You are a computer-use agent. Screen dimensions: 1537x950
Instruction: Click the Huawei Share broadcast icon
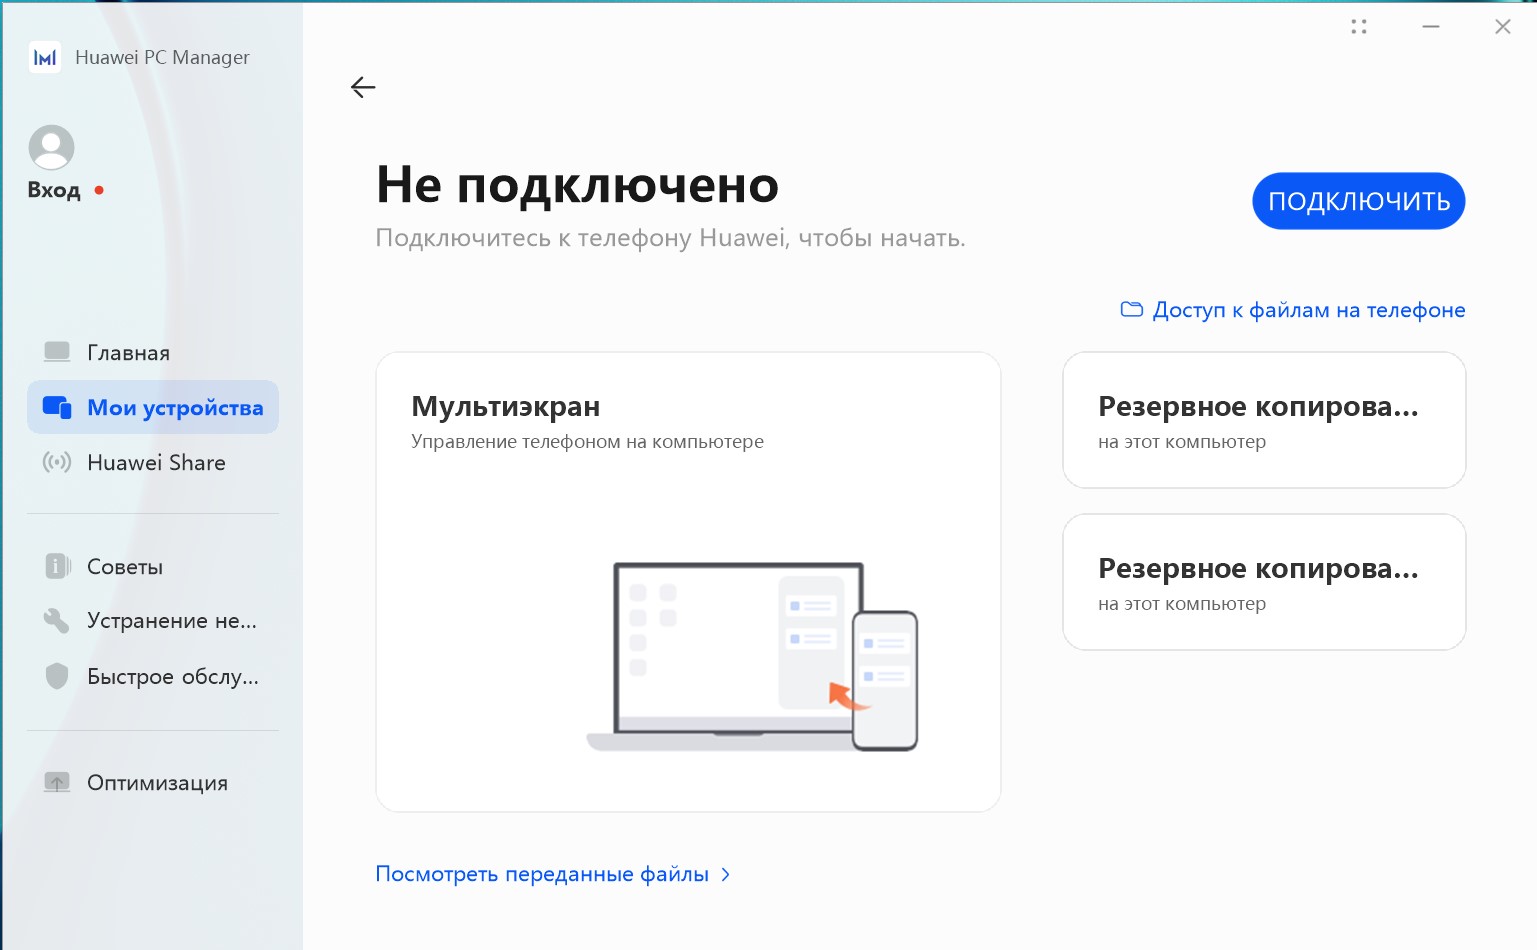point(57,462)
